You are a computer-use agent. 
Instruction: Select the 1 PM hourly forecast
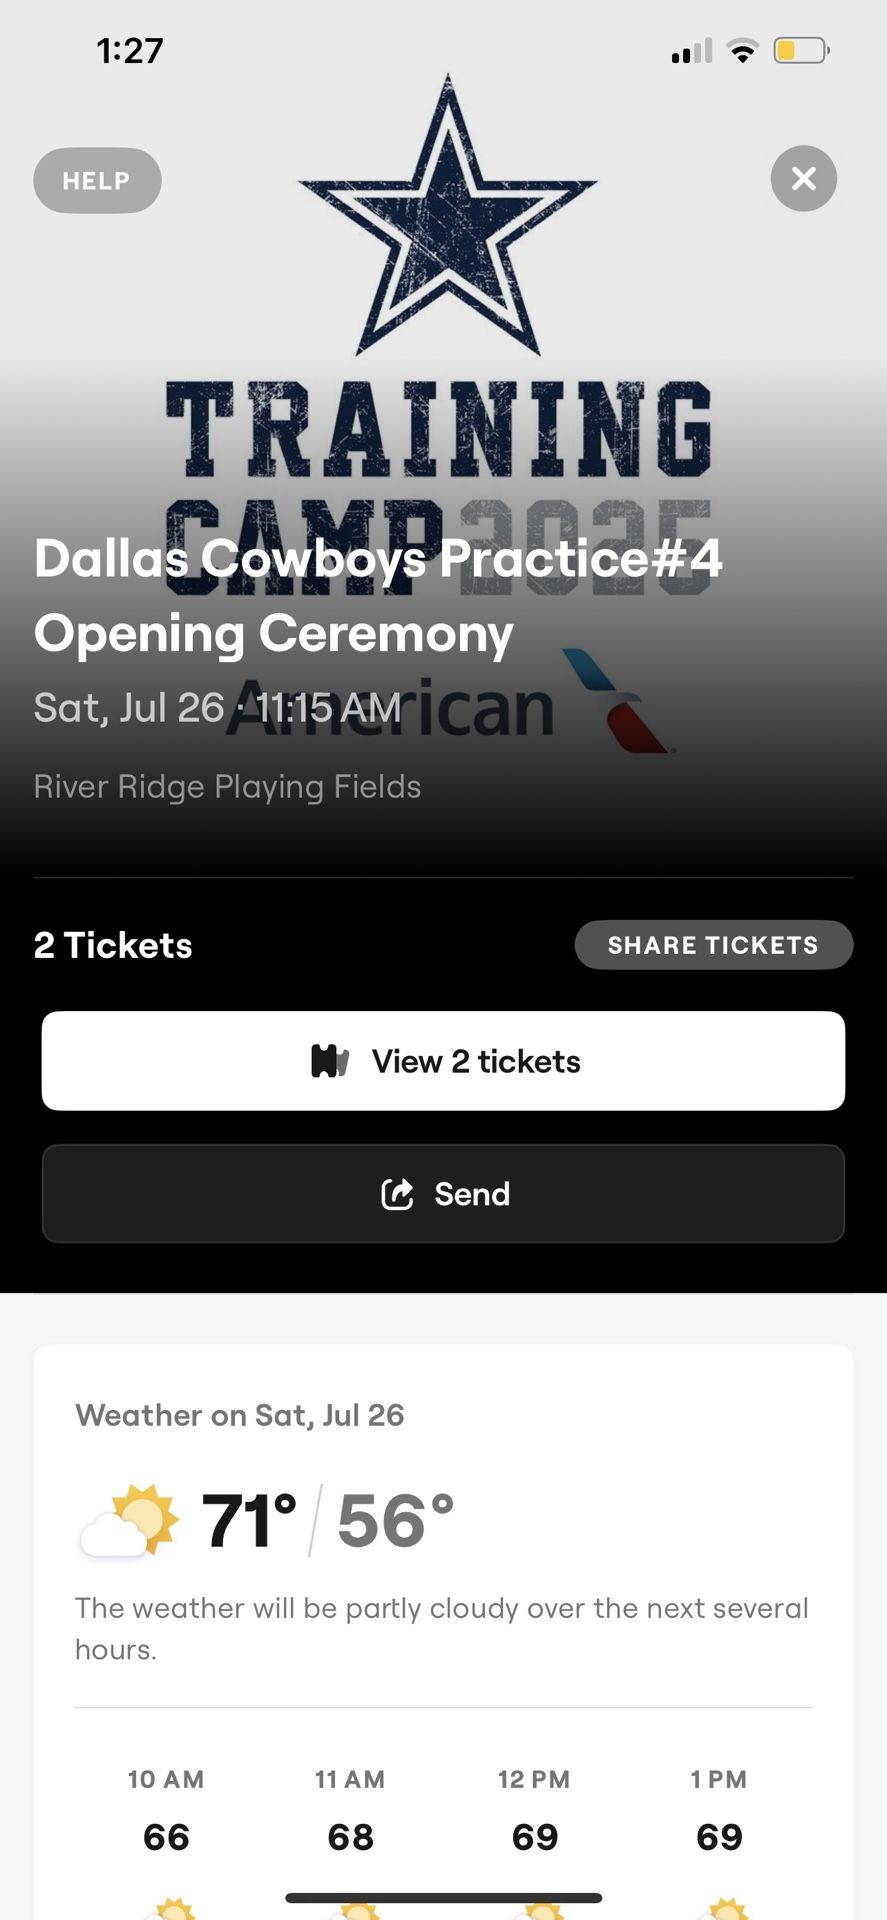[x=719, y=1810]
